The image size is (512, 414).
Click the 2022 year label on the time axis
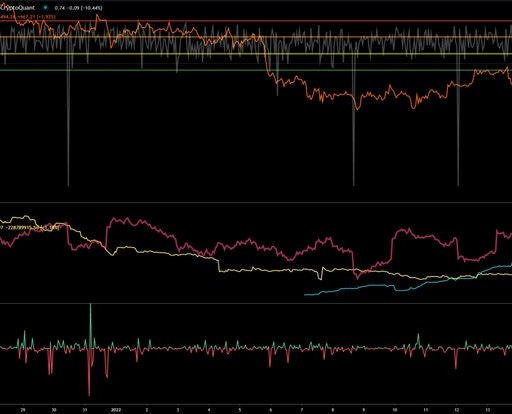pos(116,410)
